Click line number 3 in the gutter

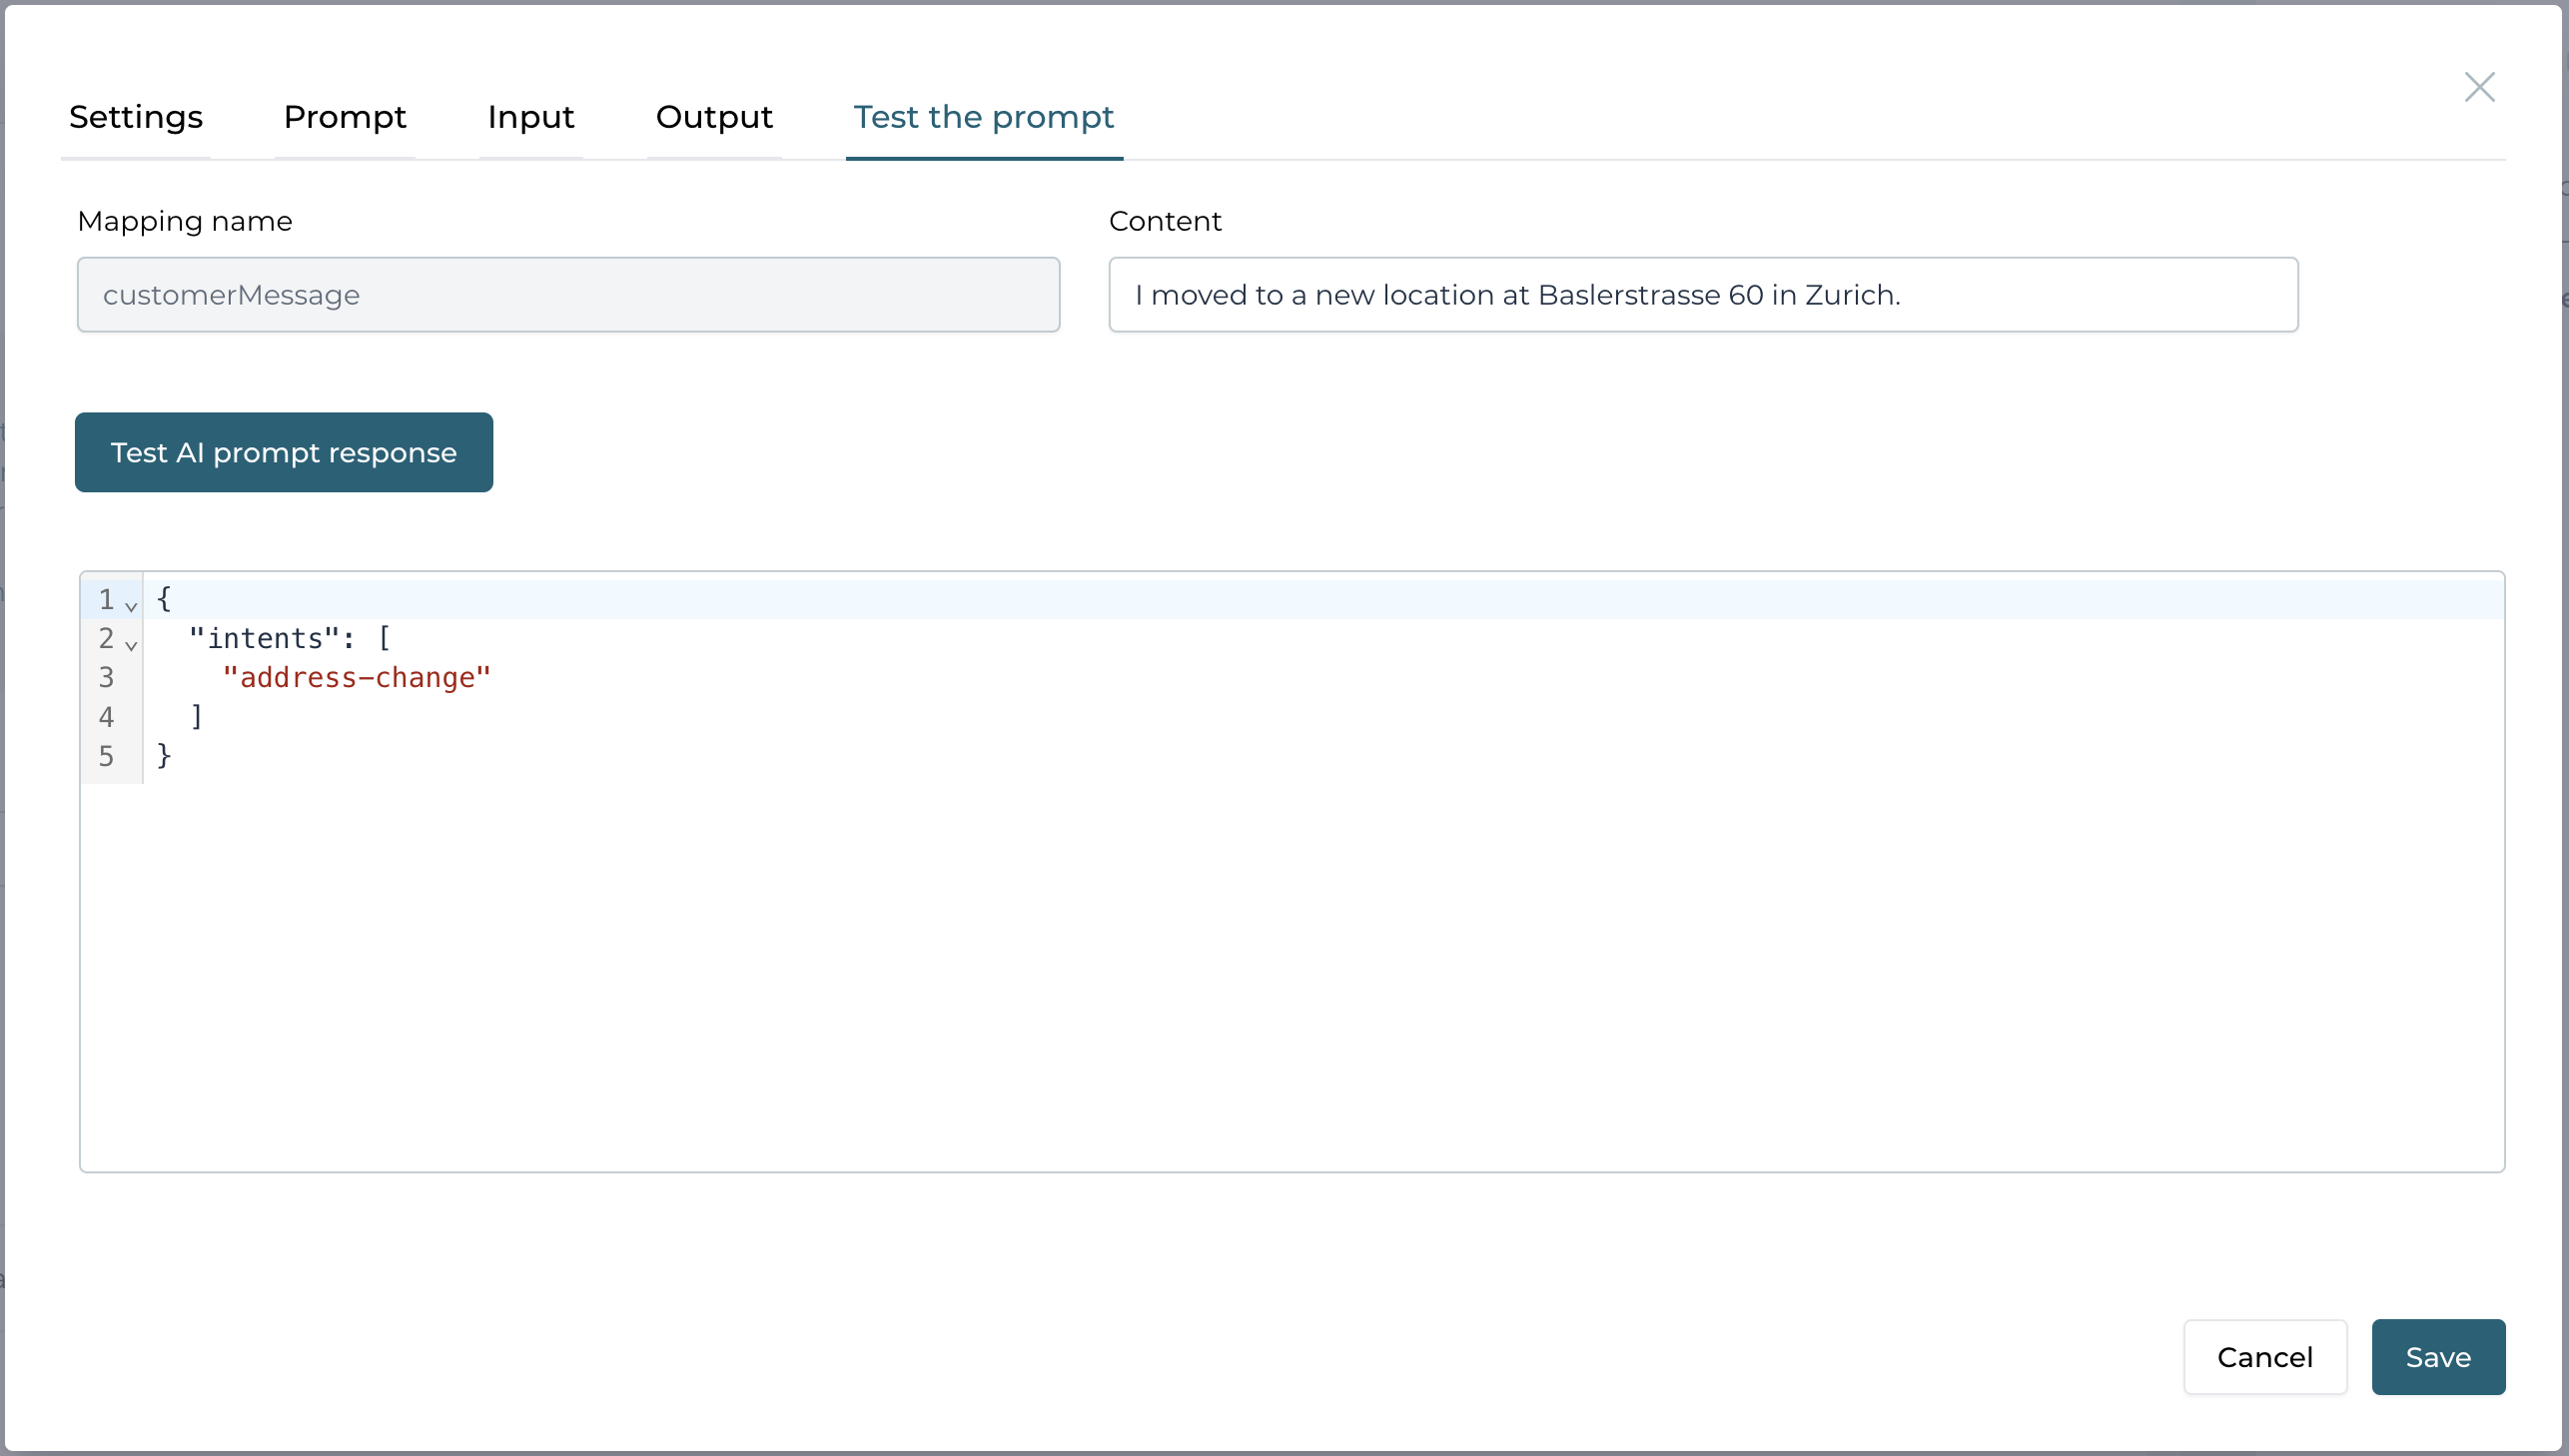(x=106, y=678)
